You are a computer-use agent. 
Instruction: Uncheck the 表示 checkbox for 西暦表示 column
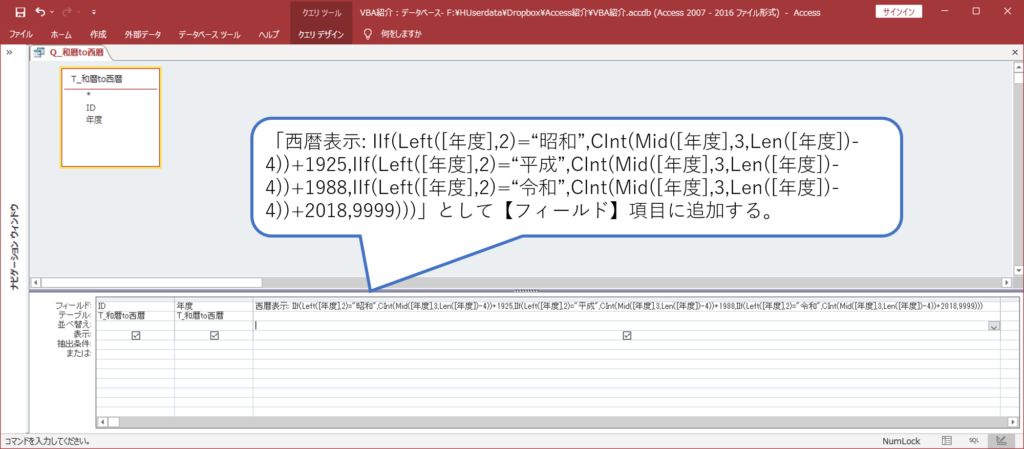click(627, 335)
